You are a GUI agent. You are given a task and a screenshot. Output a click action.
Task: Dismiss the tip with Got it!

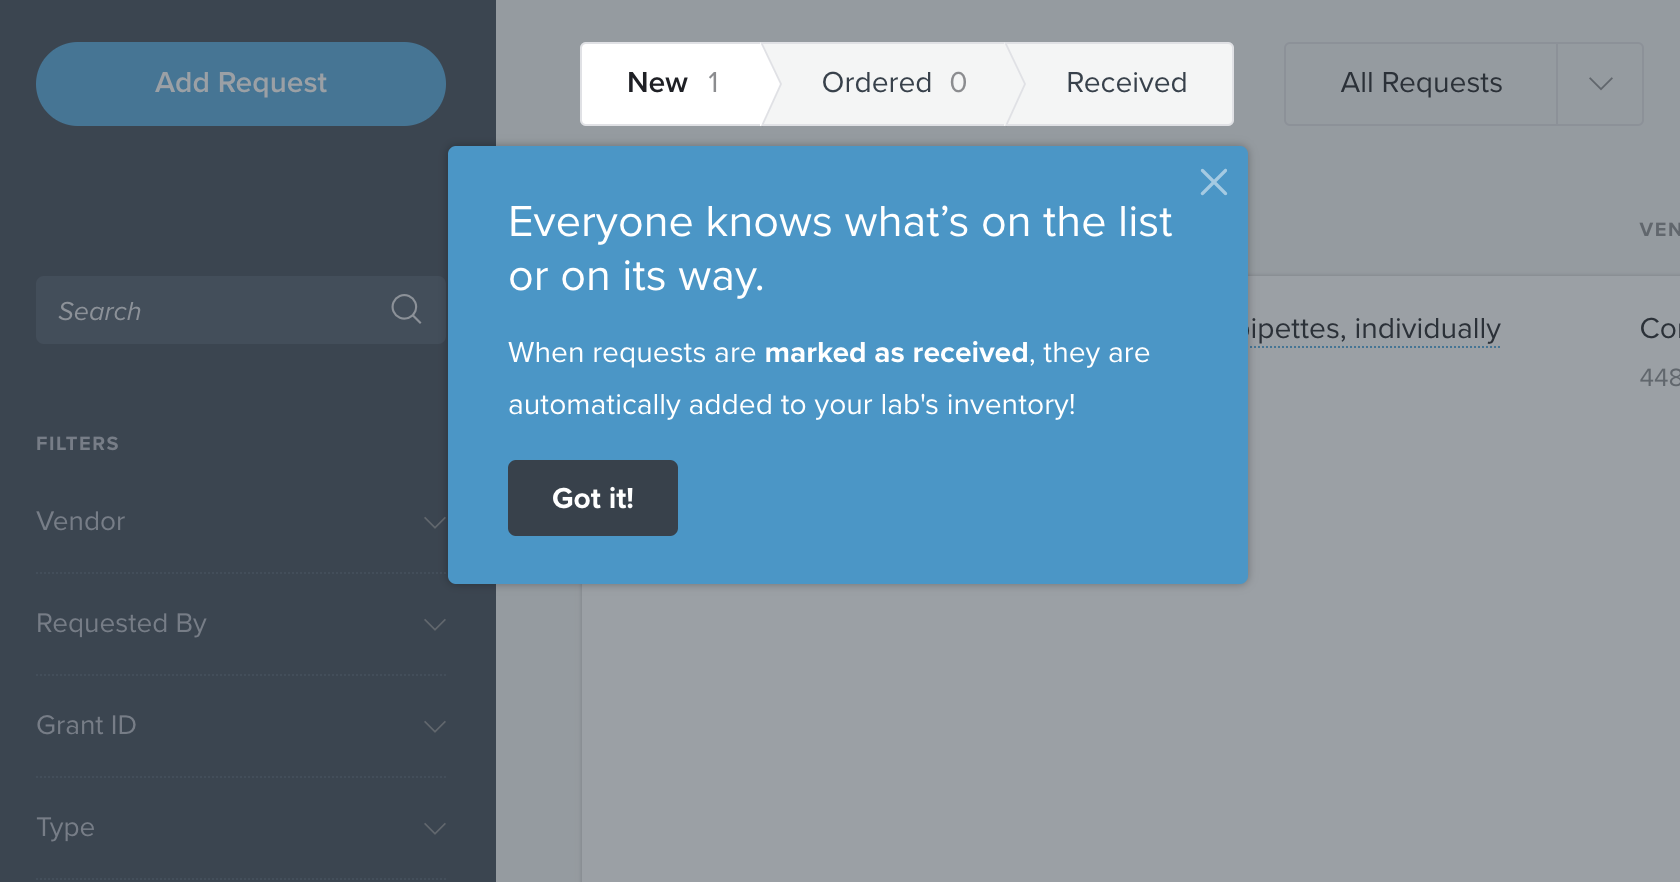coord(593,498)
